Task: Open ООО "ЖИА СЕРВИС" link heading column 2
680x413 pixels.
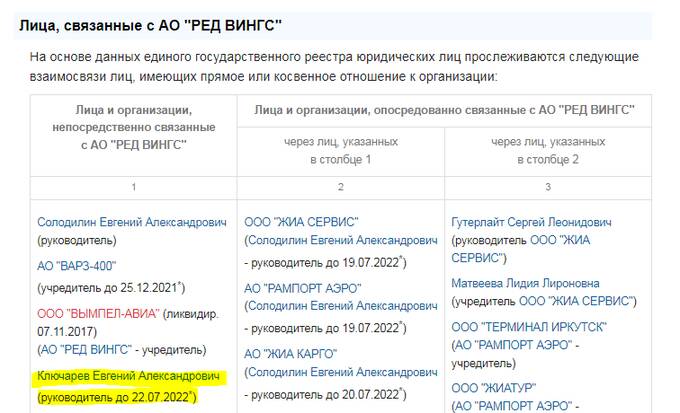Action: point(301,222)
